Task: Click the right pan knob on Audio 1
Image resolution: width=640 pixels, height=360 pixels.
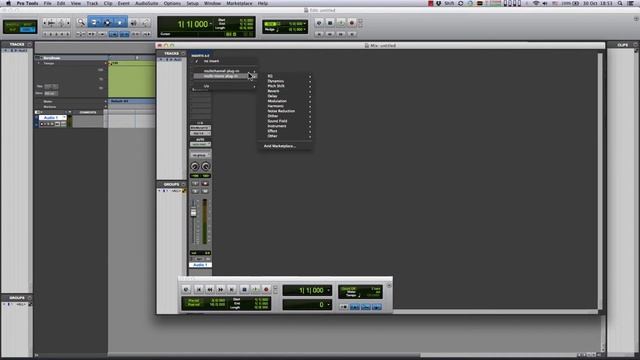Action: click(x=206, y=166)
